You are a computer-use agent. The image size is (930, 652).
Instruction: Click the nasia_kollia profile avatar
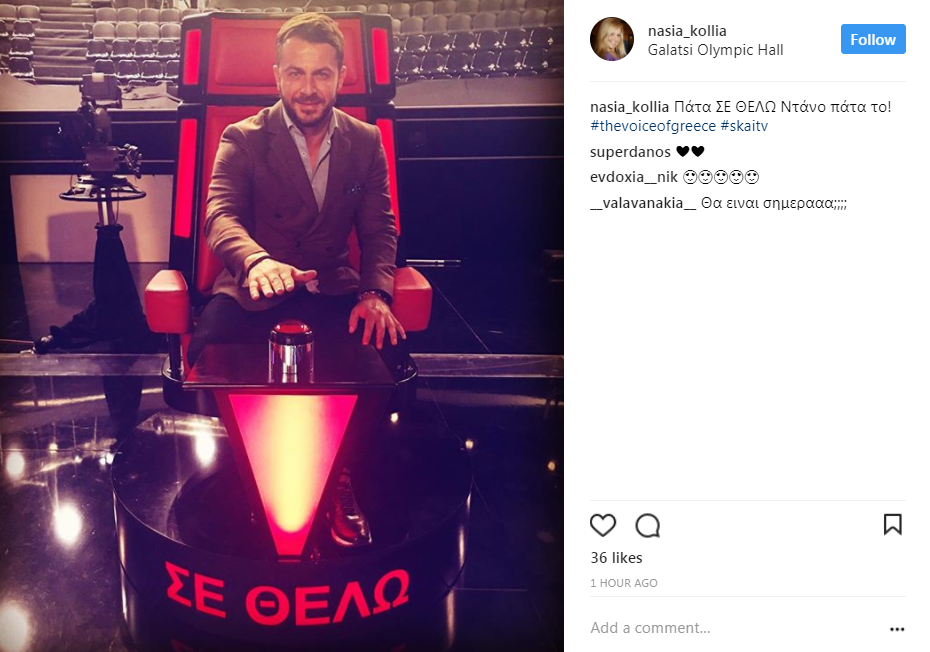pos(611,39)
